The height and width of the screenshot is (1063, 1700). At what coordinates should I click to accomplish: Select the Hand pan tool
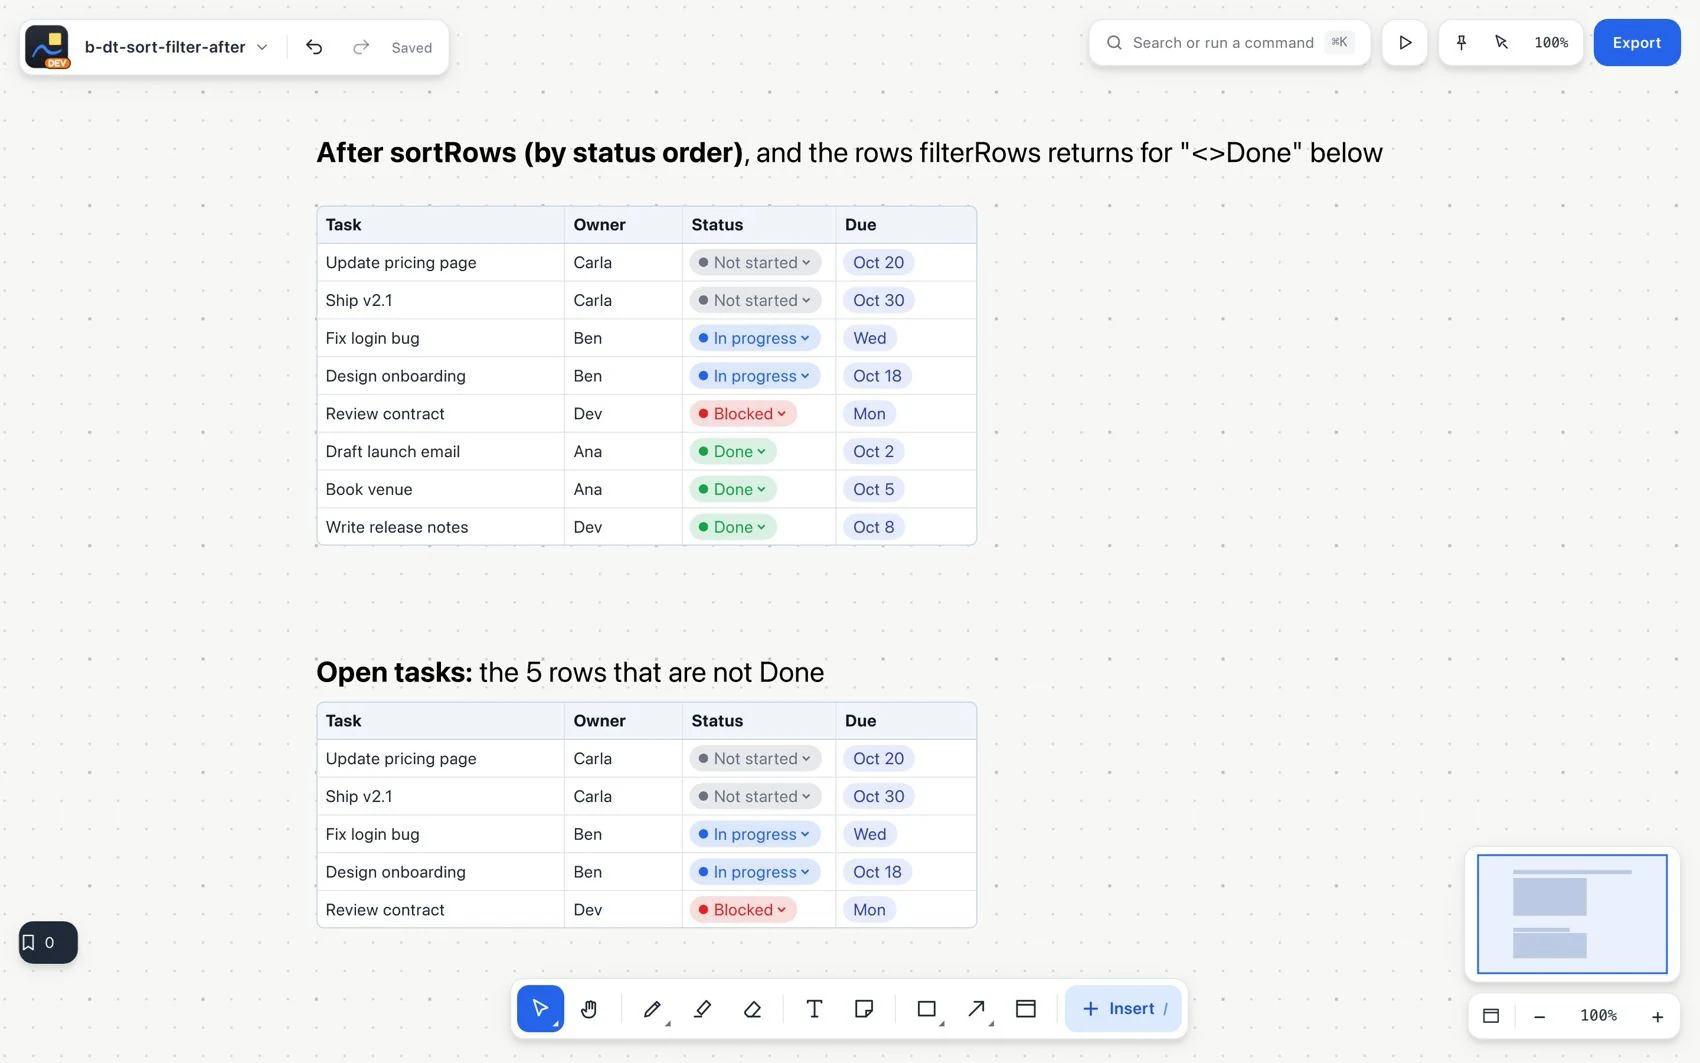click(589, 1008)
